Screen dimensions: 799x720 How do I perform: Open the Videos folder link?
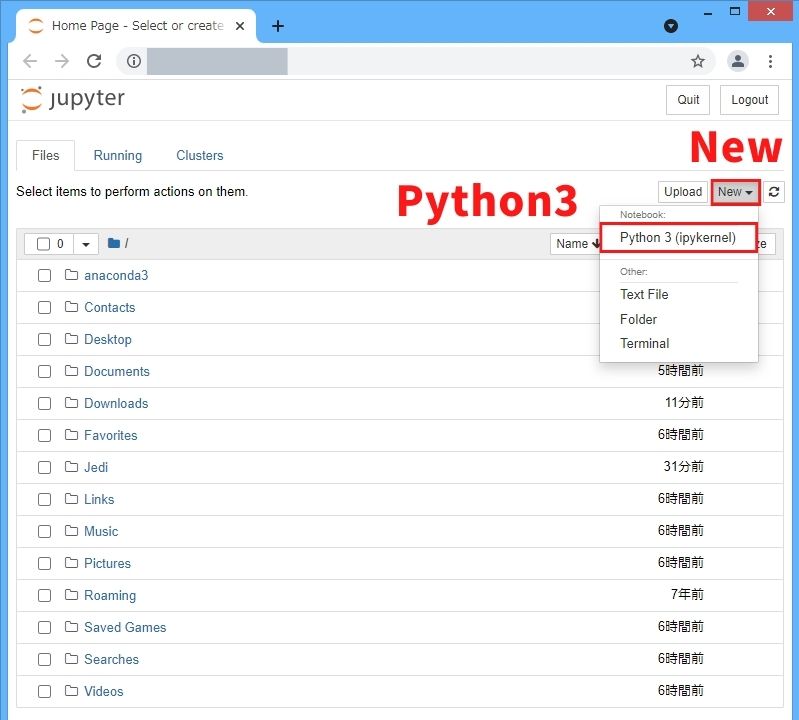(103, 691)
